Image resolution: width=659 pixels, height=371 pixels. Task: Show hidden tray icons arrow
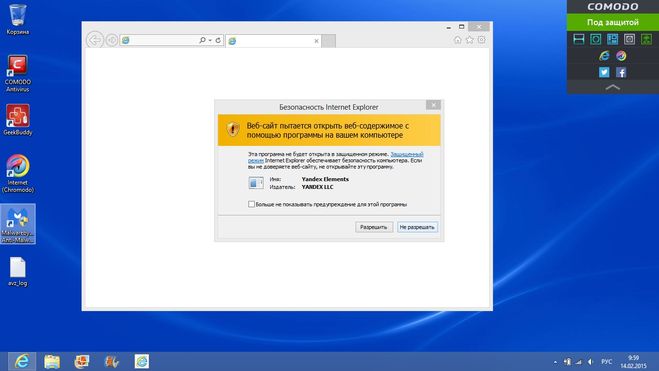[x=555, y=362]
